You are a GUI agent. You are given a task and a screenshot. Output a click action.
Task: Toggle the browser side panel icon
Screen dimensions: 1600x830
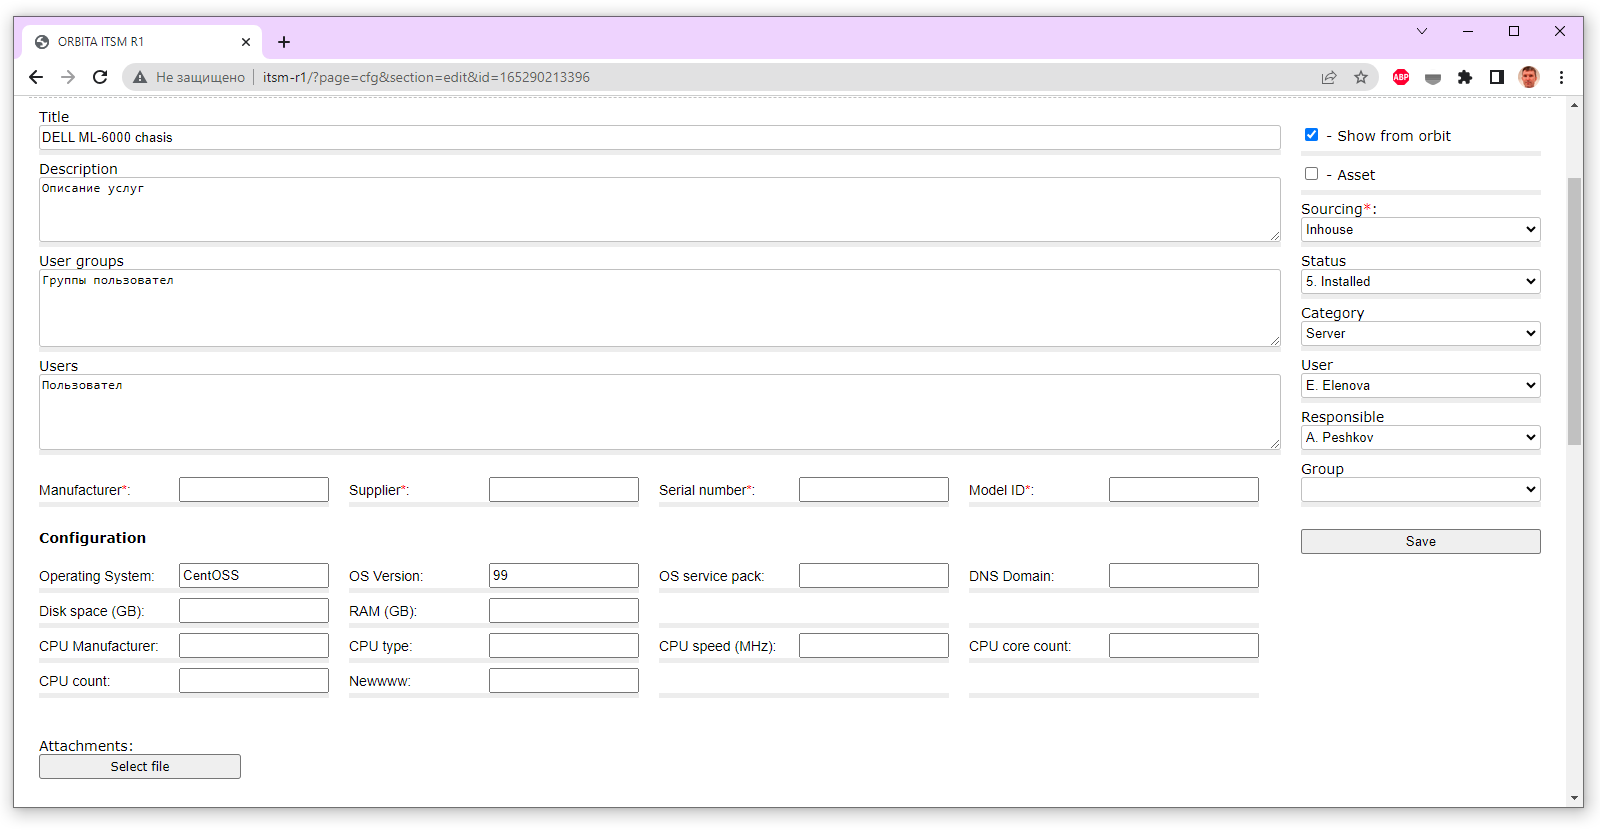[x=1497, y=77]
